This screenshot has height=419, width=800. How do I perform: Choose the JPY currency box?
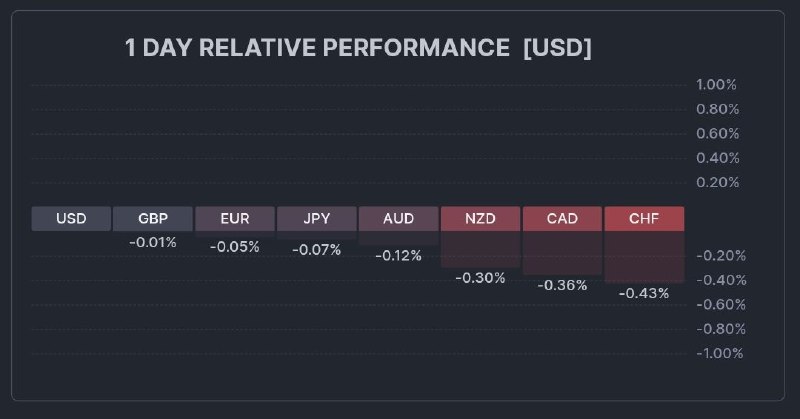(x=317, y=218)
